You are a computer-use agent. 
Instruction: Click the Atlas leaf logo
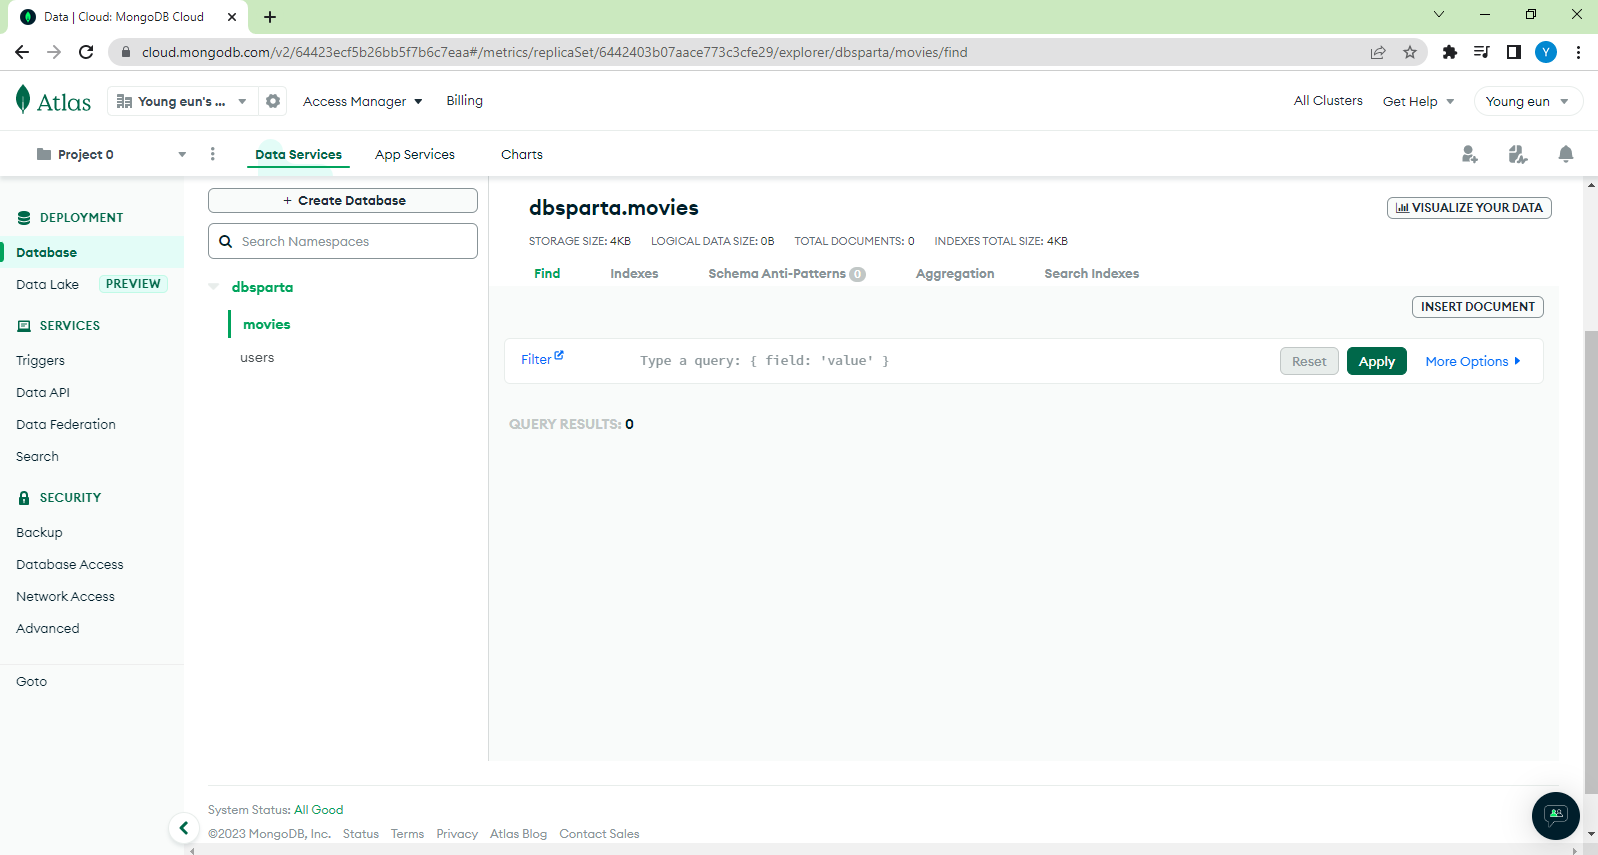pyautogui.click(x=23, y=99)
